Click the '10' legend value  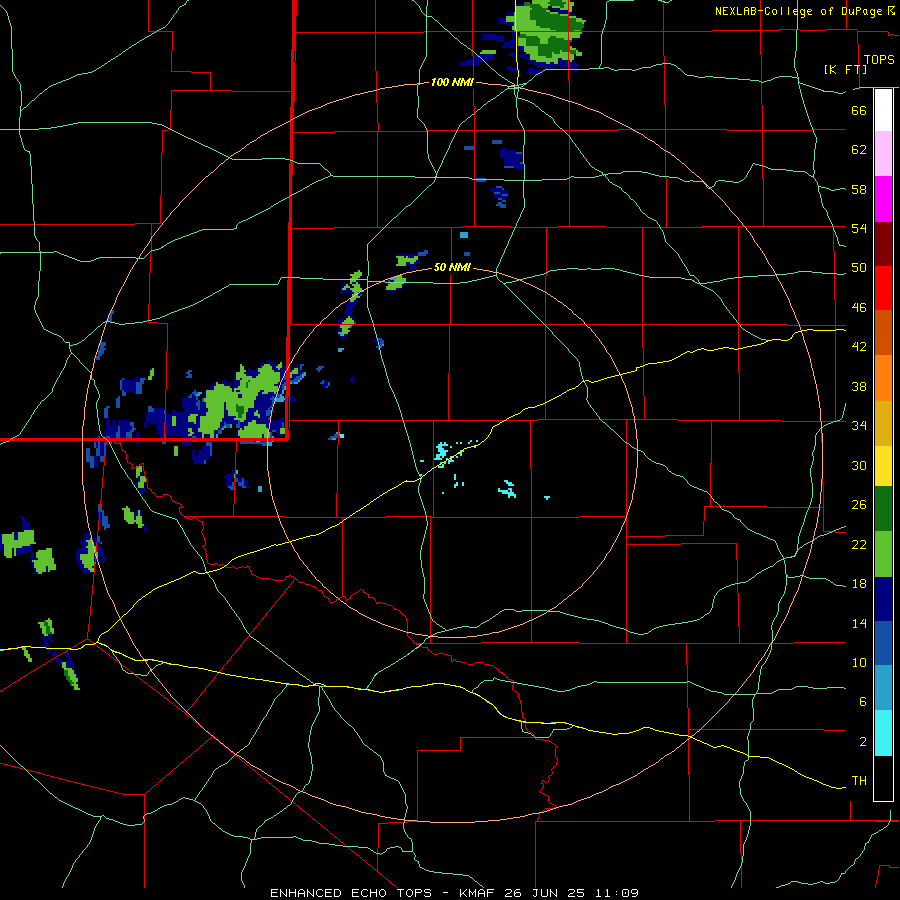(x=859, y=663)
